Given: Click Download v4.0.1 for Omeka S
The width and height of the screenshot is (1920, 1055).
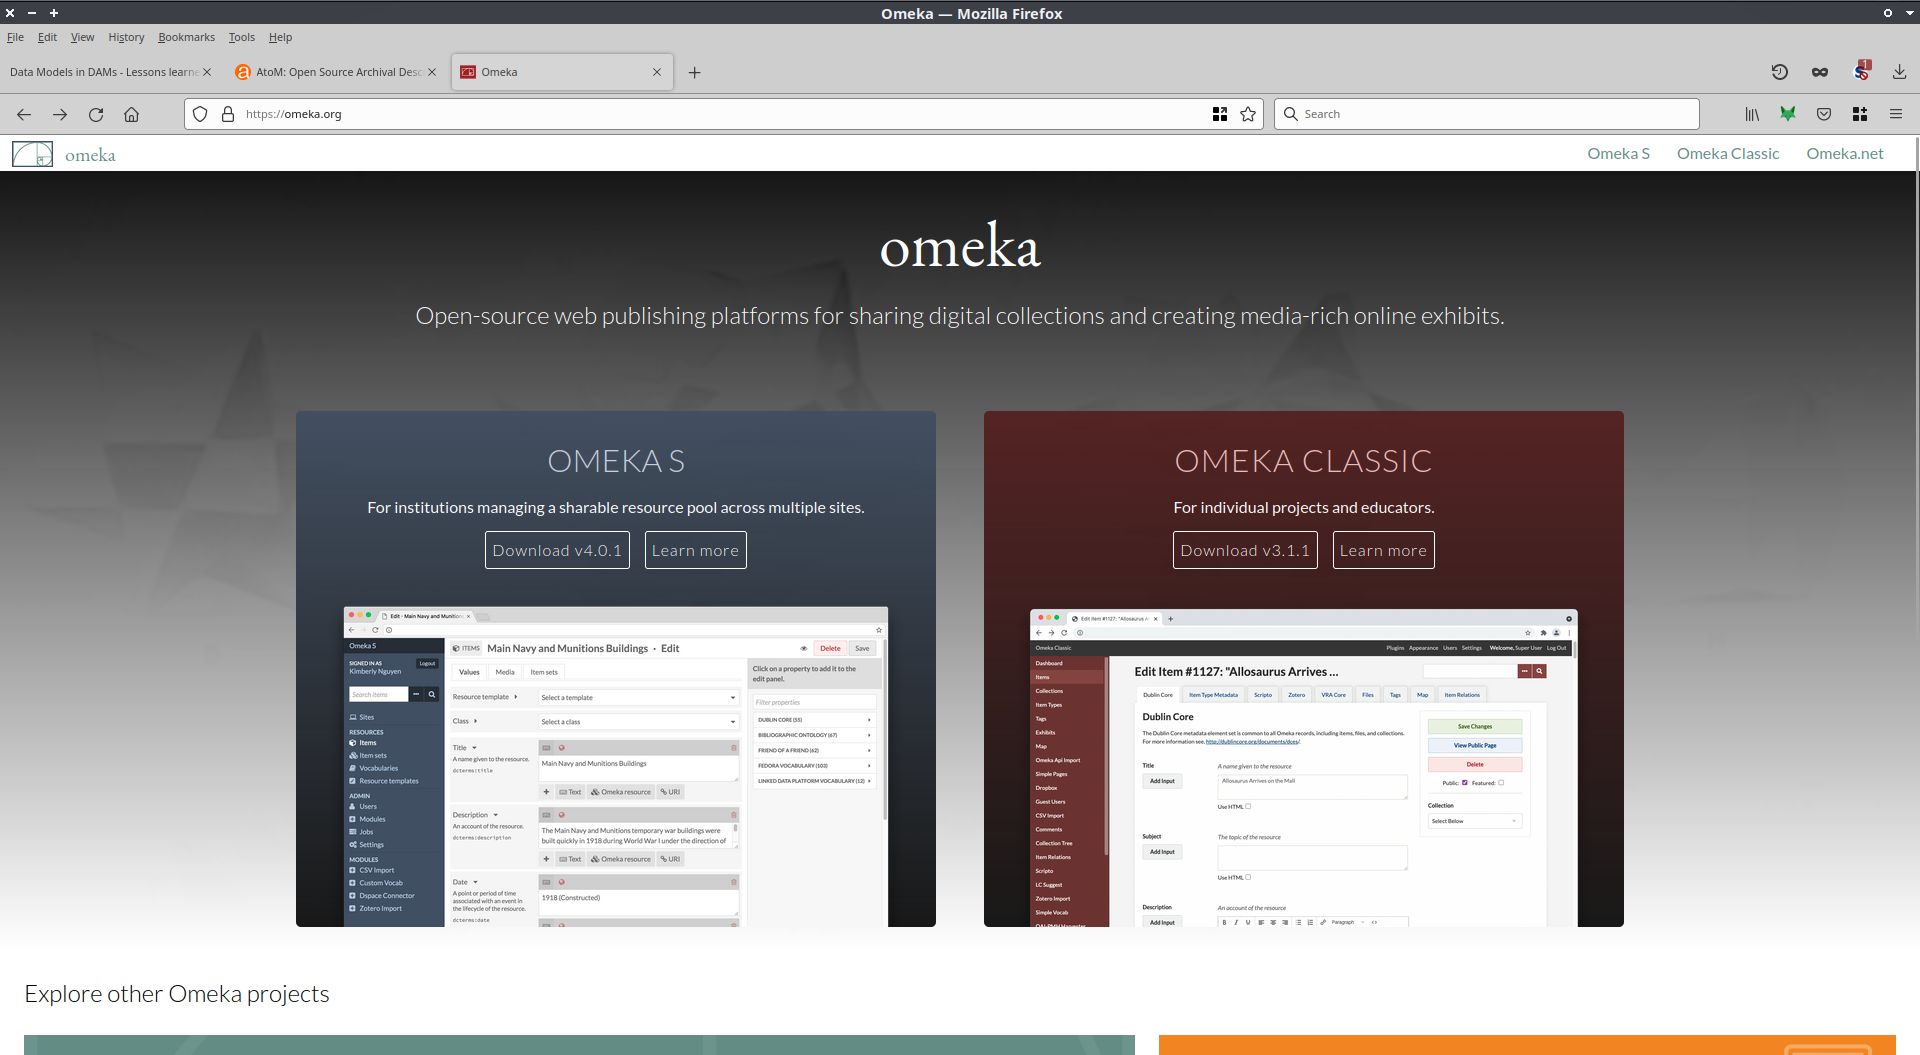Looking at the screenshot, I should [557, 550].
